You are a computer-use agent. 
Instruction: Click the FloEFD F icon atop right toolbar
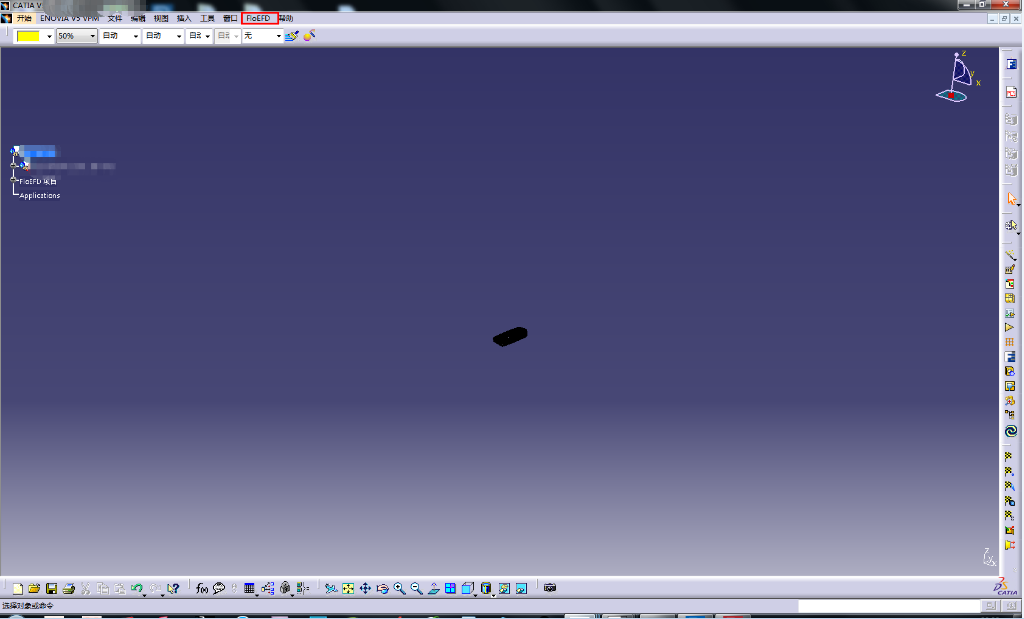[1012, 64]
